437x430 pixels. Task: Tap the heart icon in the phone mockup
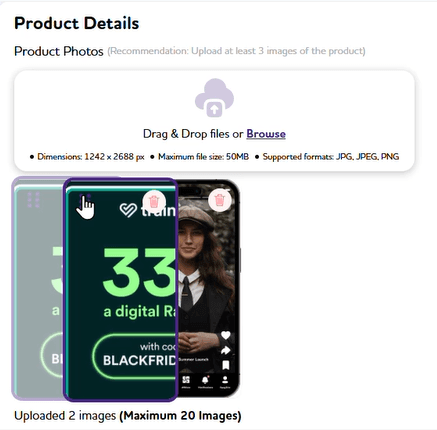click(226, 335)
